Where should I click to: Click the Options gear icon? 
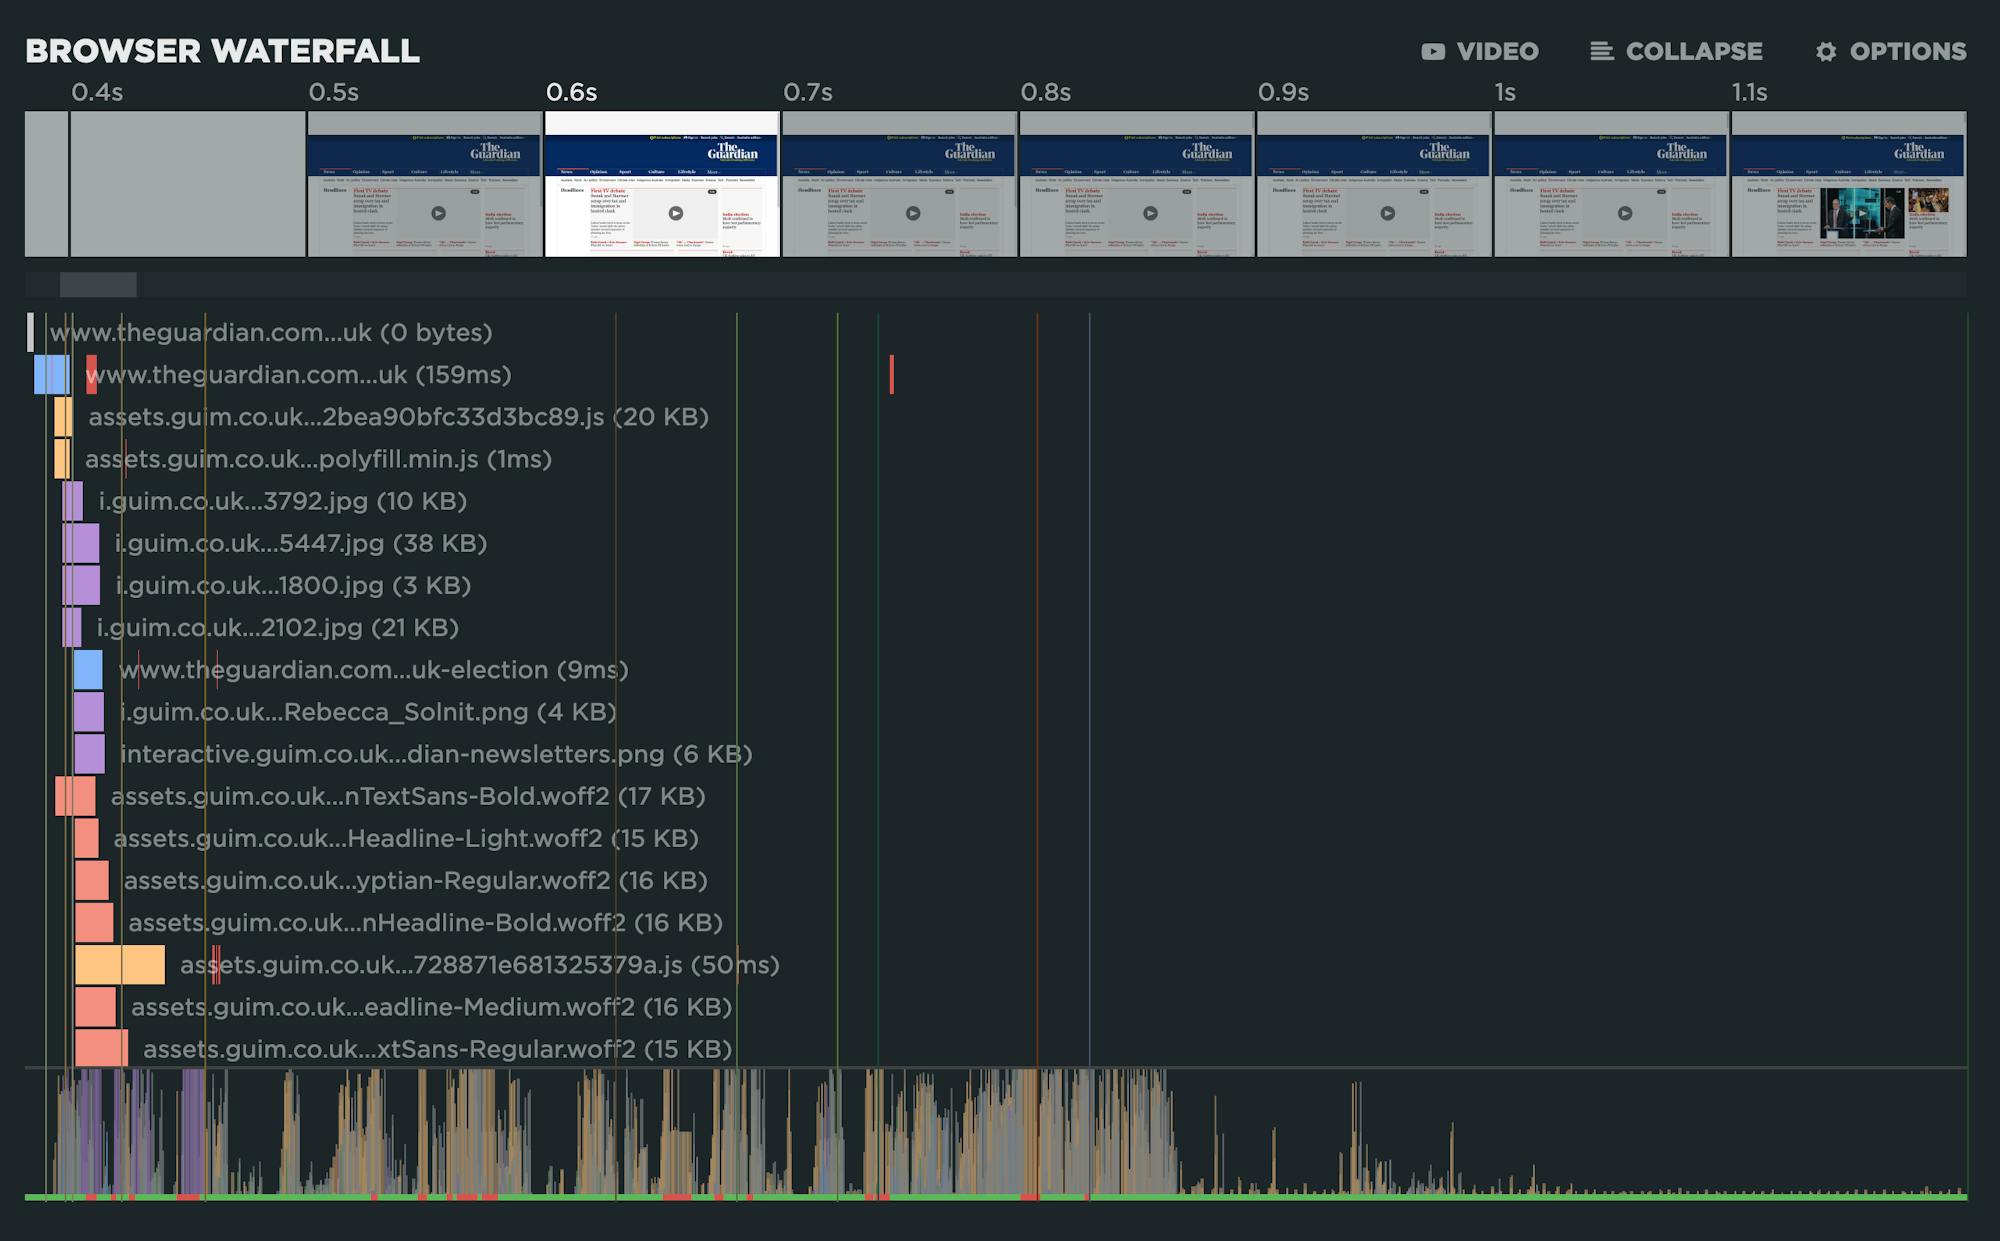click(1826, 52)
